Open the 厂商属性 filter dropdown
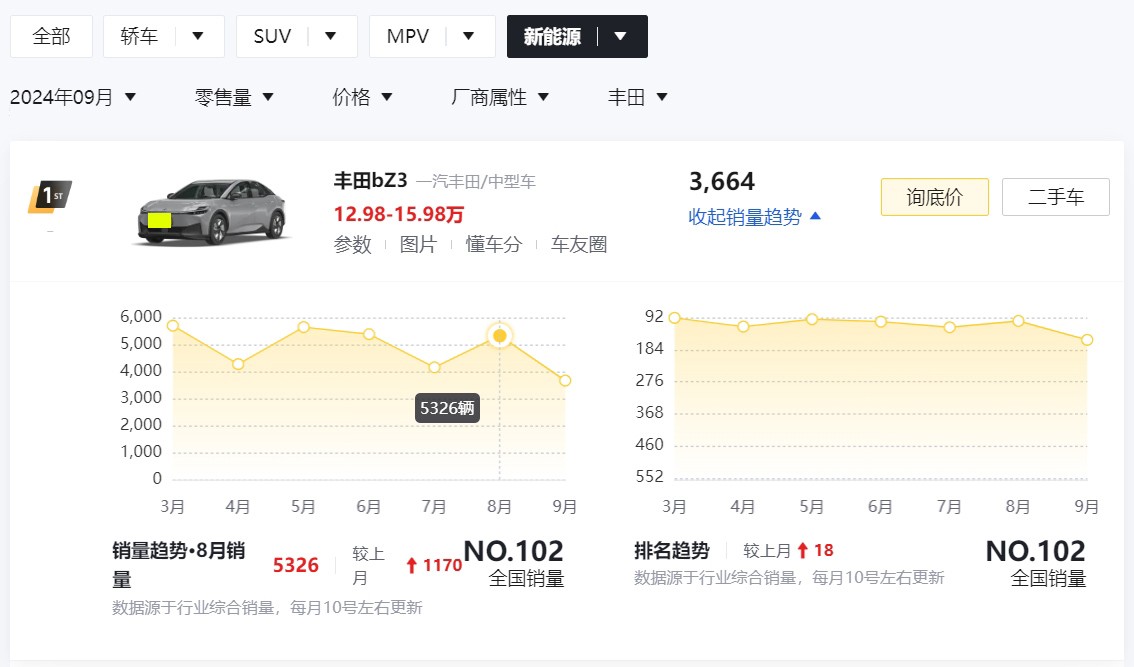The height and width of the screenshot is (667, 1134). point(500,97)
